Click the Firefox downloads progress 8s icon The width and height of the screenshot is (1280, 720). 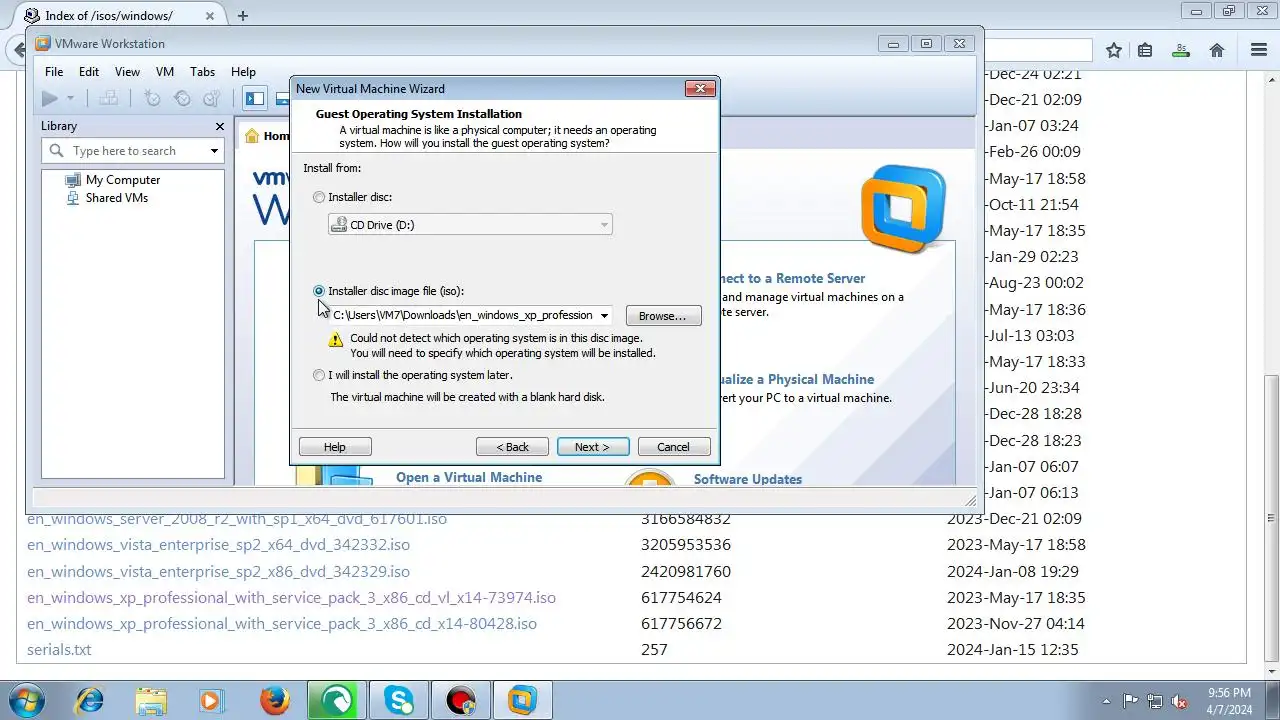pyautogui.click(x=1181, y=50)
